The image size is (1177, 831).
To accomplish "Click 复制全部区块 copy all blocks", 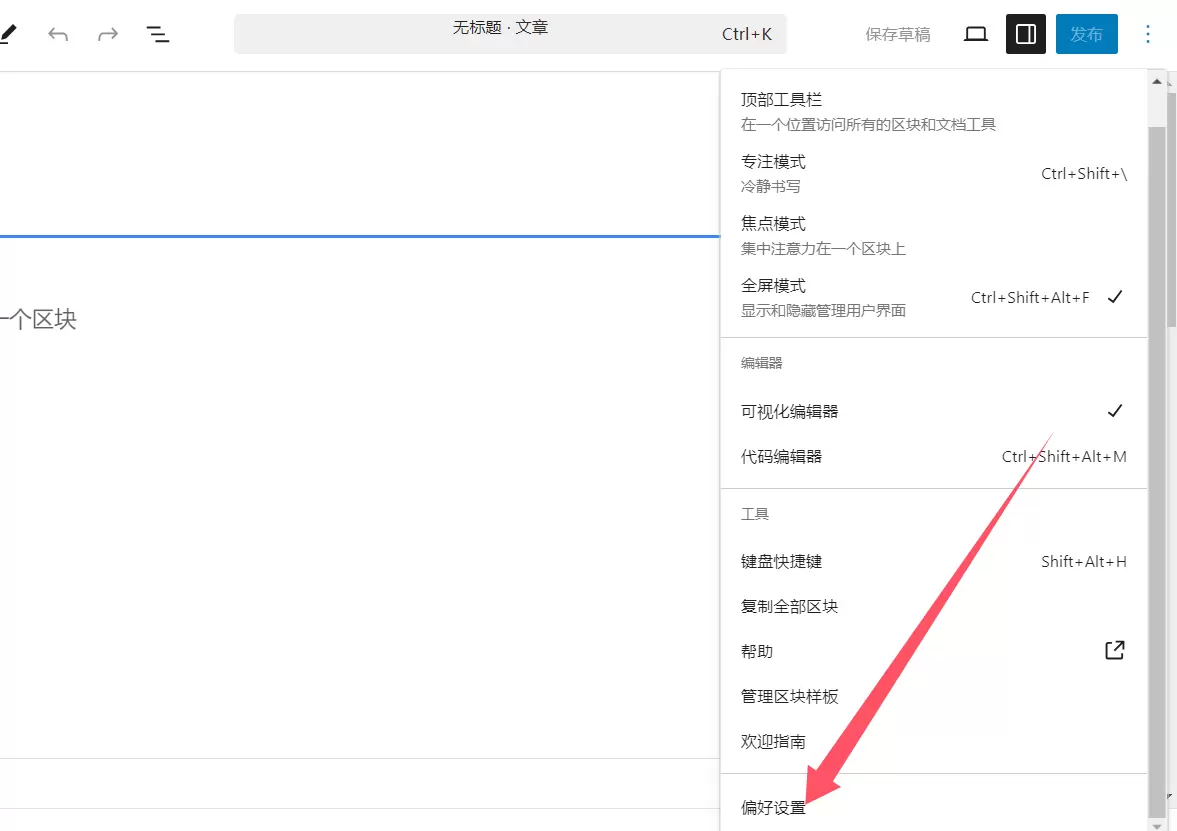I will (x=933, y=607).
